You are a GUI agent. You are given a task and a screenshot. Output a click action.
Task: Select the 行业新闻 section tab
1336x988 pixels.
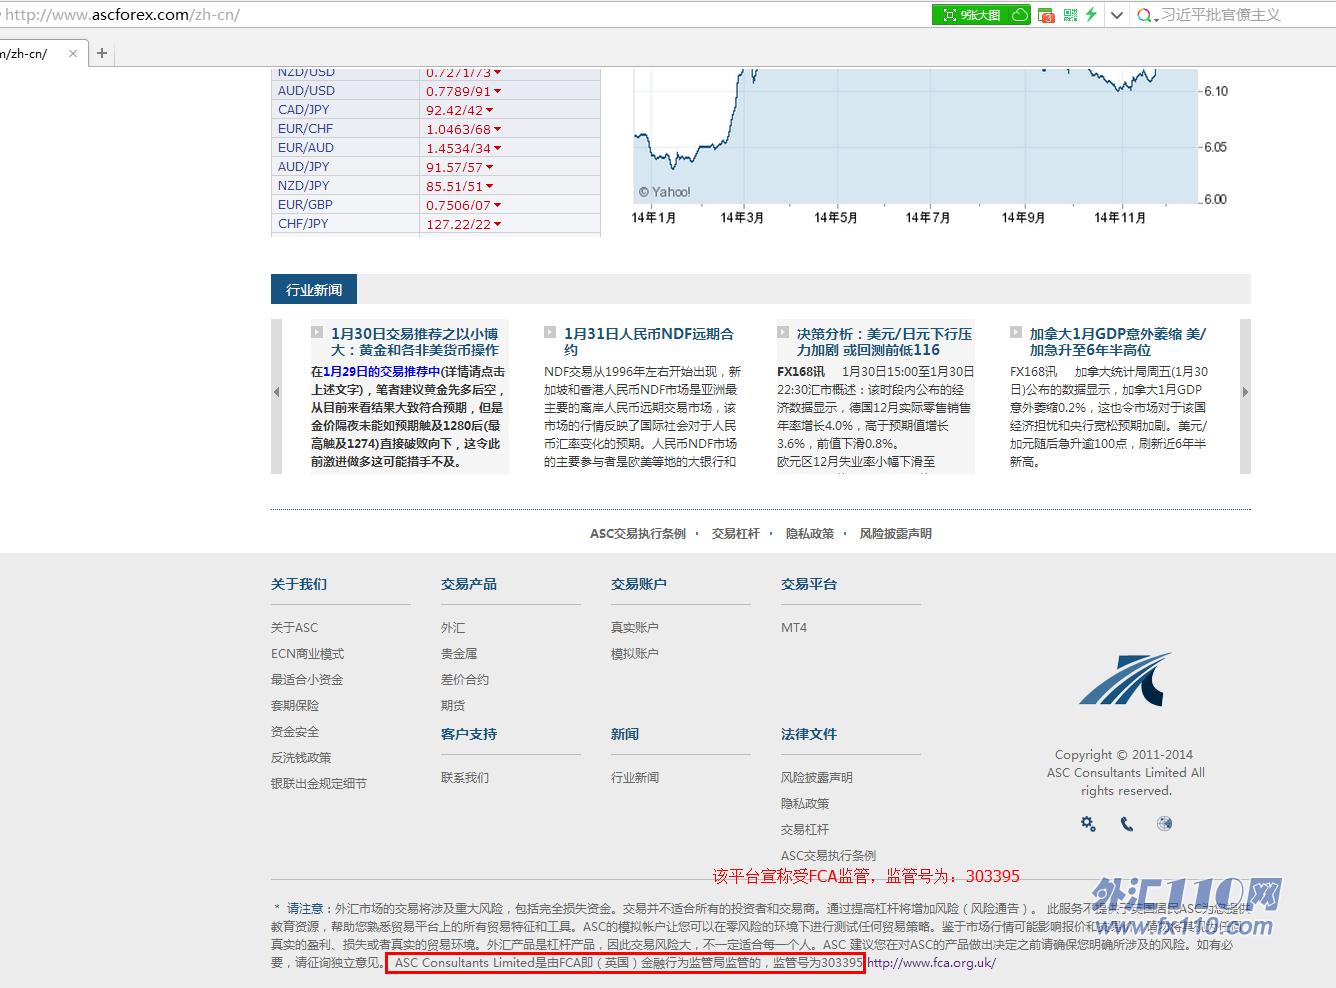coord(314,289)
